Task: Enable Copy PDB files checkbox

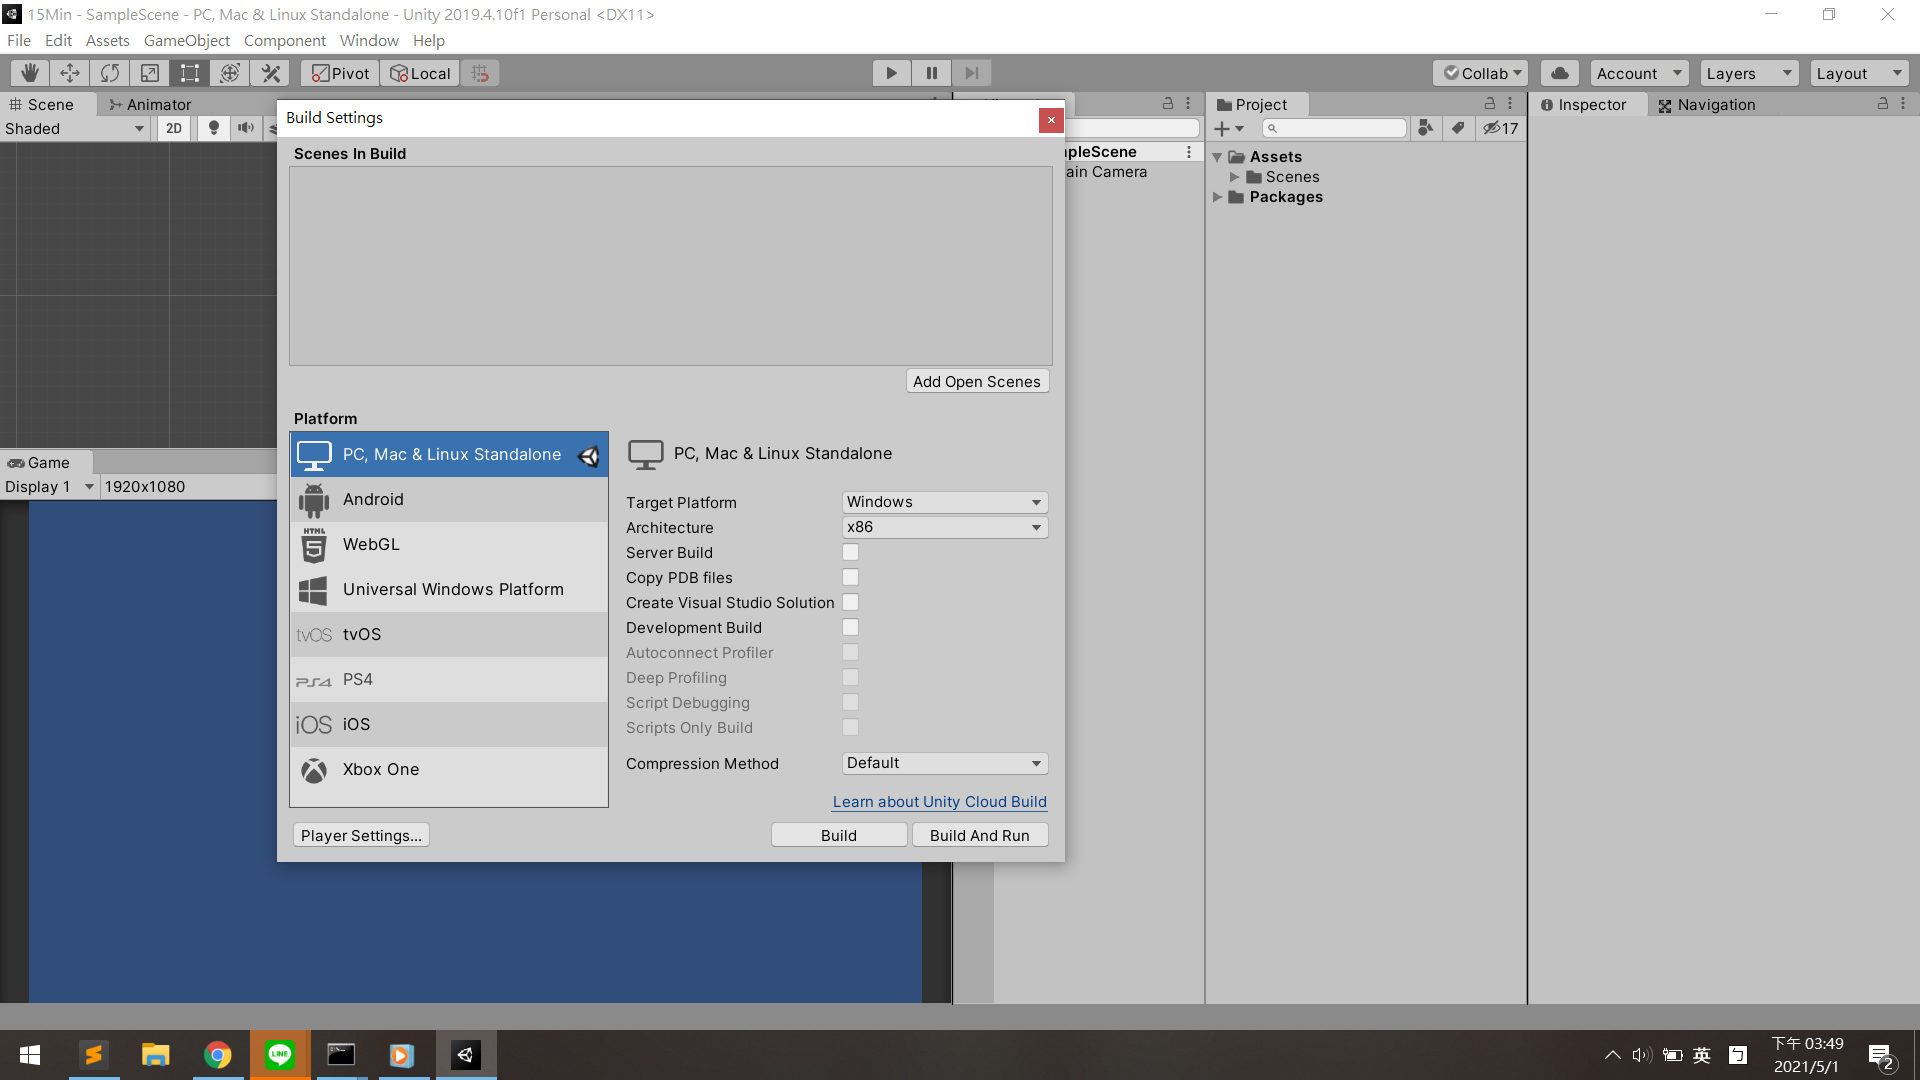Action: (x=850, y=577)
